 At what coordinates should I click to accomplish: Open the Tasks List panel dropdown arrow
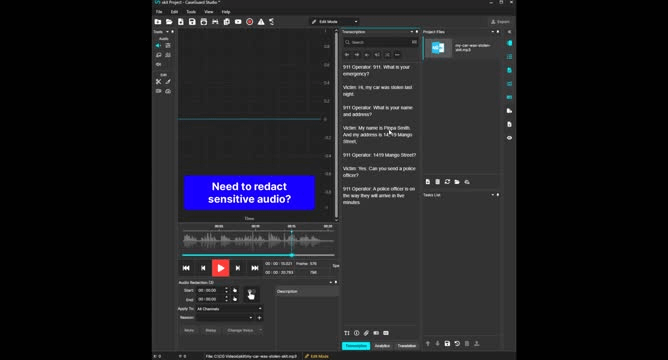click(x=492, y=195)
